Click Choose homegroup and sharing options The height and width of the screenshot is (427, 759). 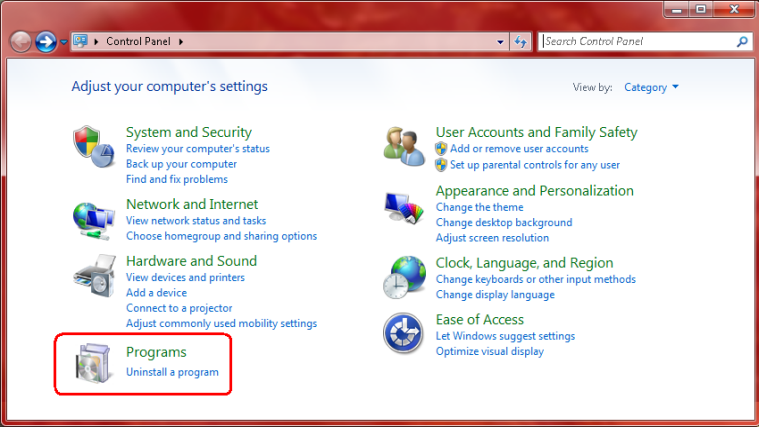click(x=221, y=236)
